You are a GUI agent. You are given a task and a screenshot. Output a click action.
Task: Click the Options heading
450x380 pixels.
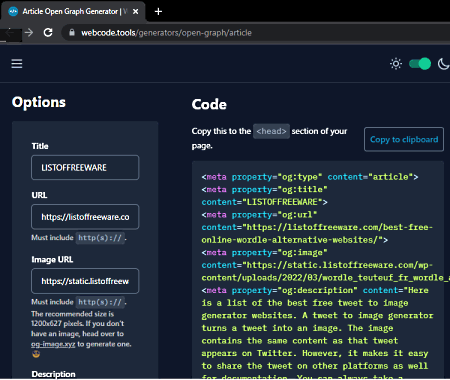pos(39,102)
